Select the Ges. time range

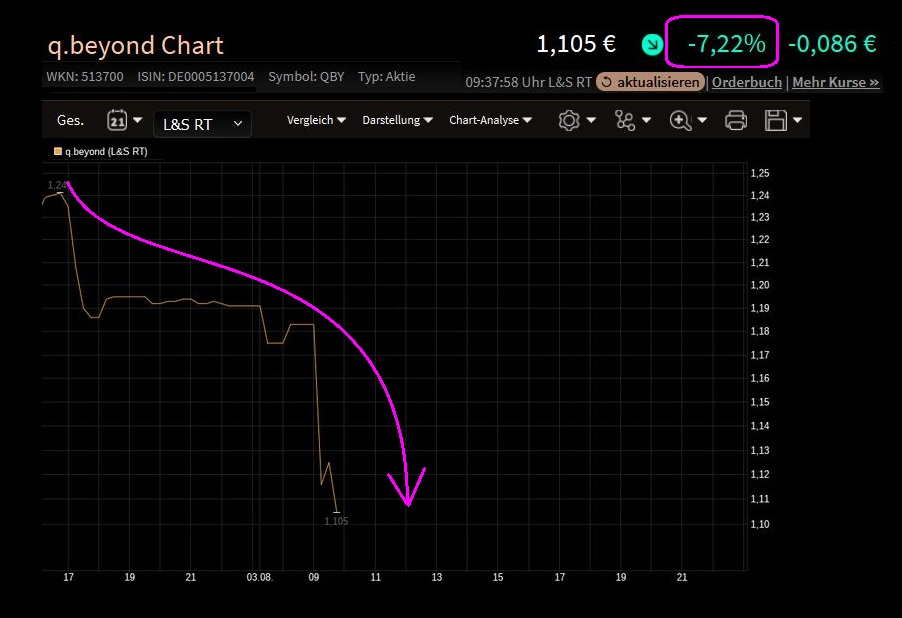70,120
